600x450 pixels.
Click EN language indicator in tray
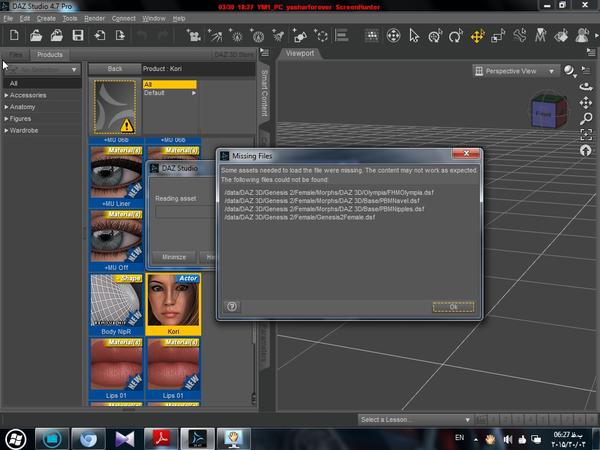[460, 437]
